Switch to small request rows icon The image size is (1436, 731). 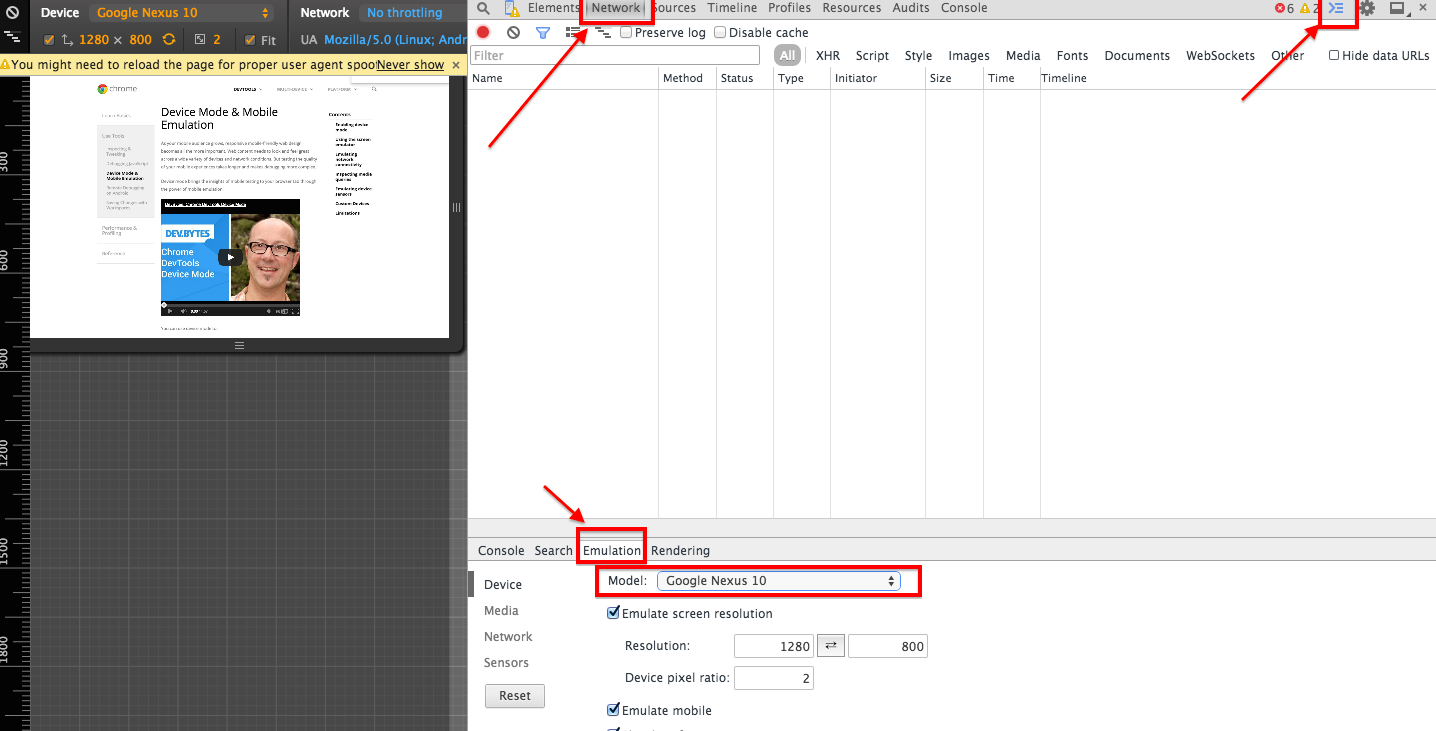[x=602, y=32]
